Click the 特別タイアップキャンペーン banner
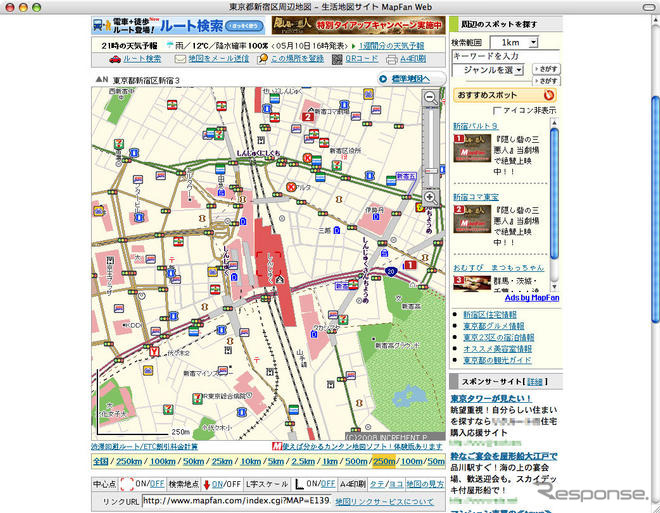Viewport: 660px width, 513px height. (358, 25)
